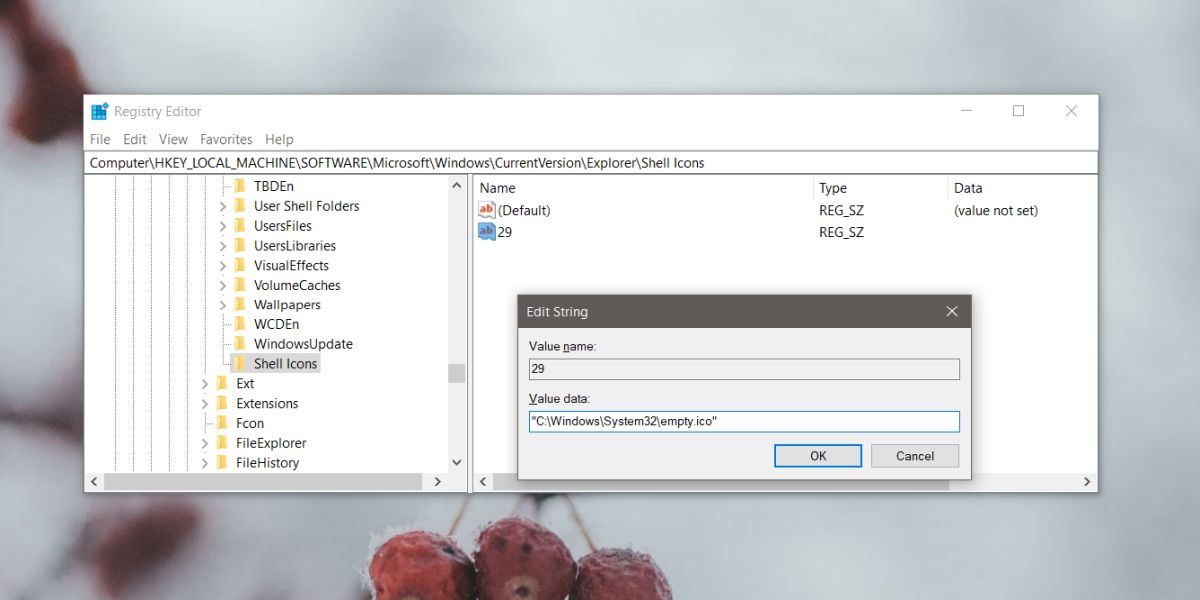The width and height of the screenshot is (1200, 600).
Task: Select the User Shell Folders folder icon
Action: 240,206
